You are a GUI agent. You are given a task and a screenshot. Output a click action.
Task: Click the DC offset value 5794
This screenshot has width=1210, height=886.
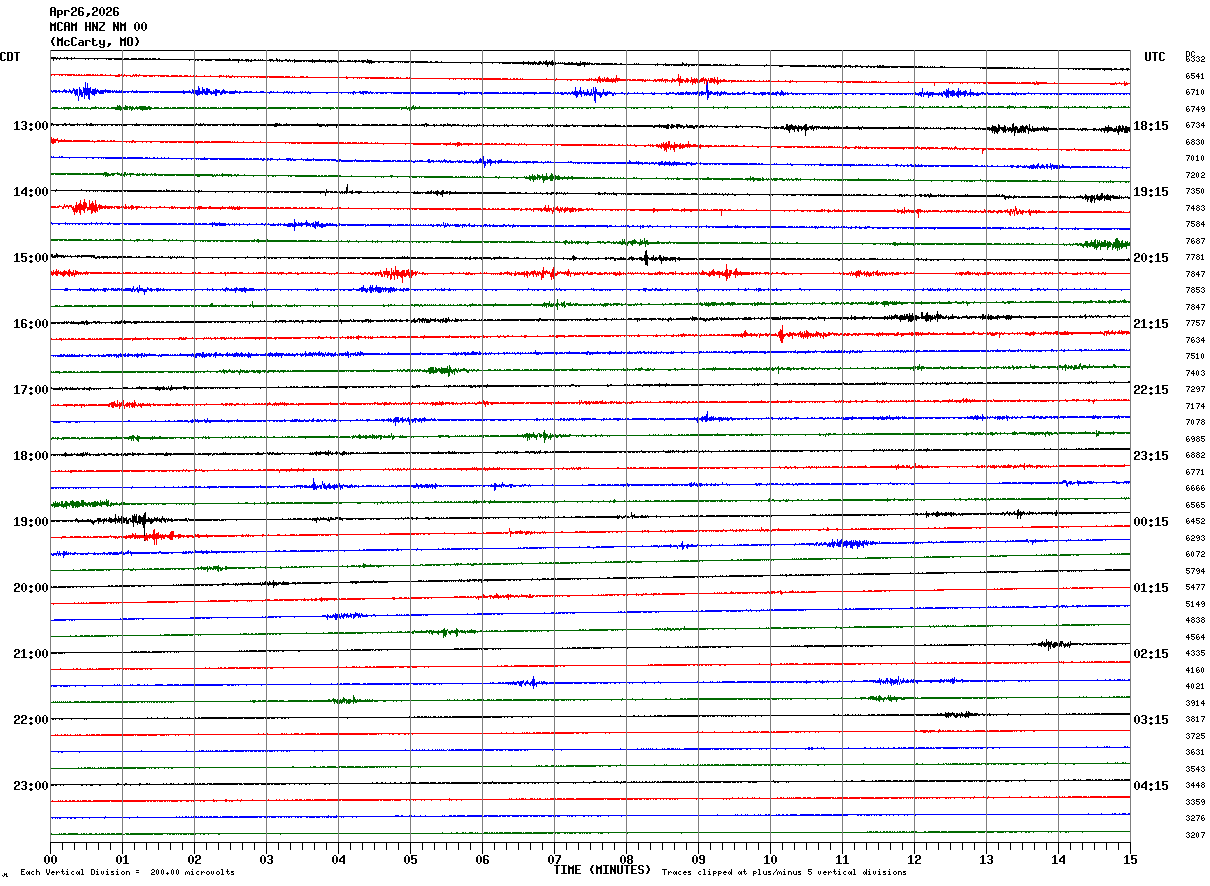[x=1195, y=571]
